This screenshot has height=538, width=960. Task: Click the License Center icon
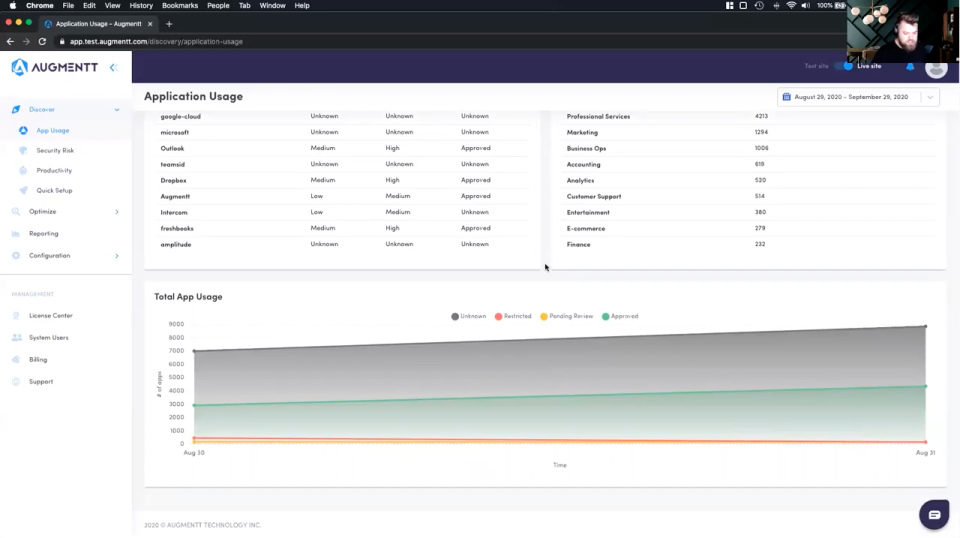coord(16,316)
